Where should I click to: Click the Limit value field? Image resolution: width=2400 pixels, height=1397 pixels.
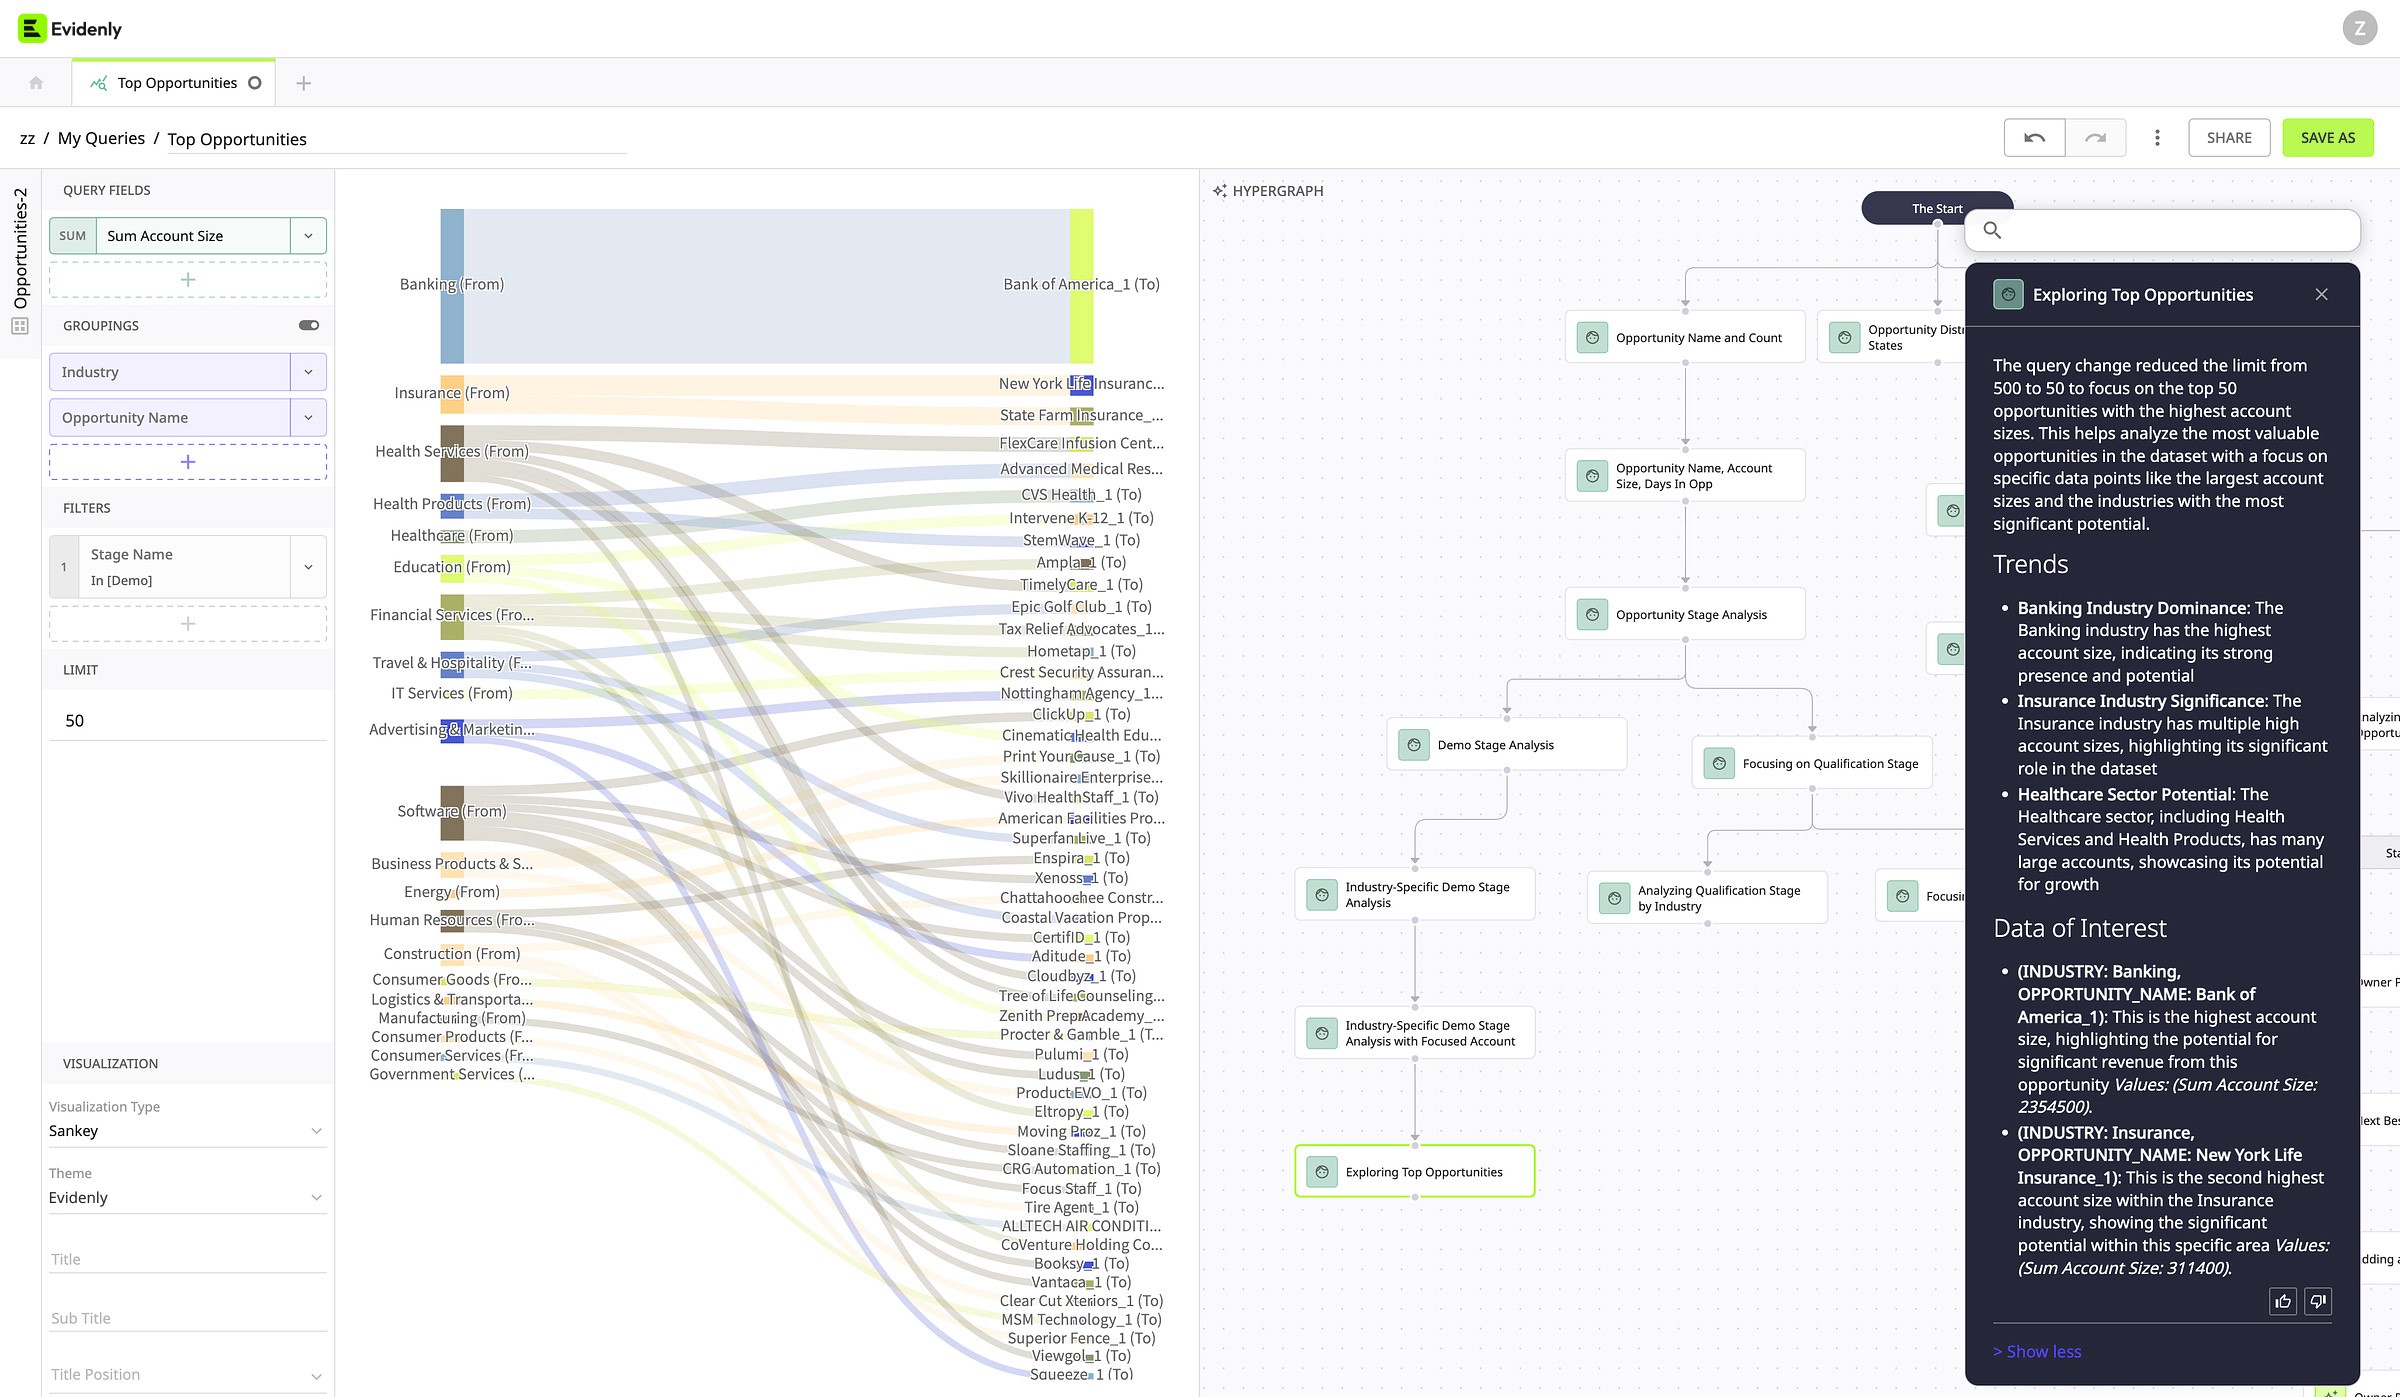[188, 721]
